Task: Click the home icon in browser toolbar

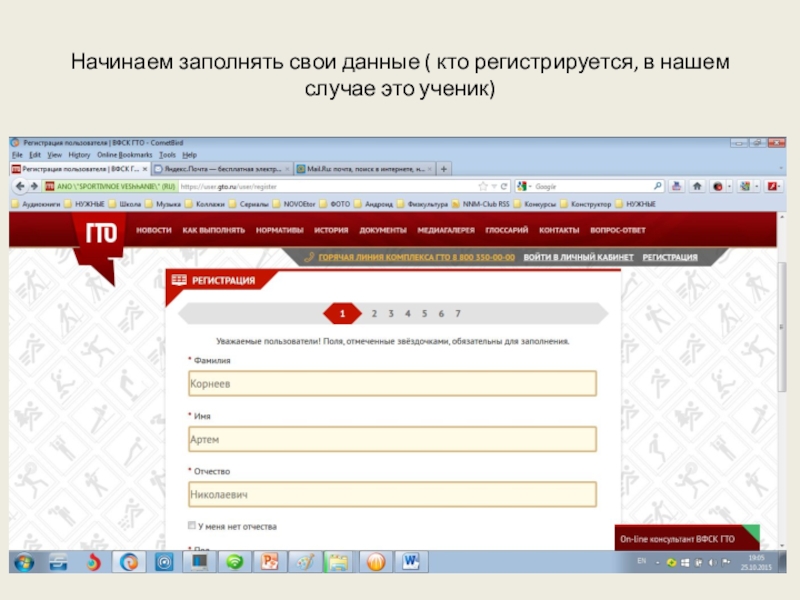Action: click(698, 186)
